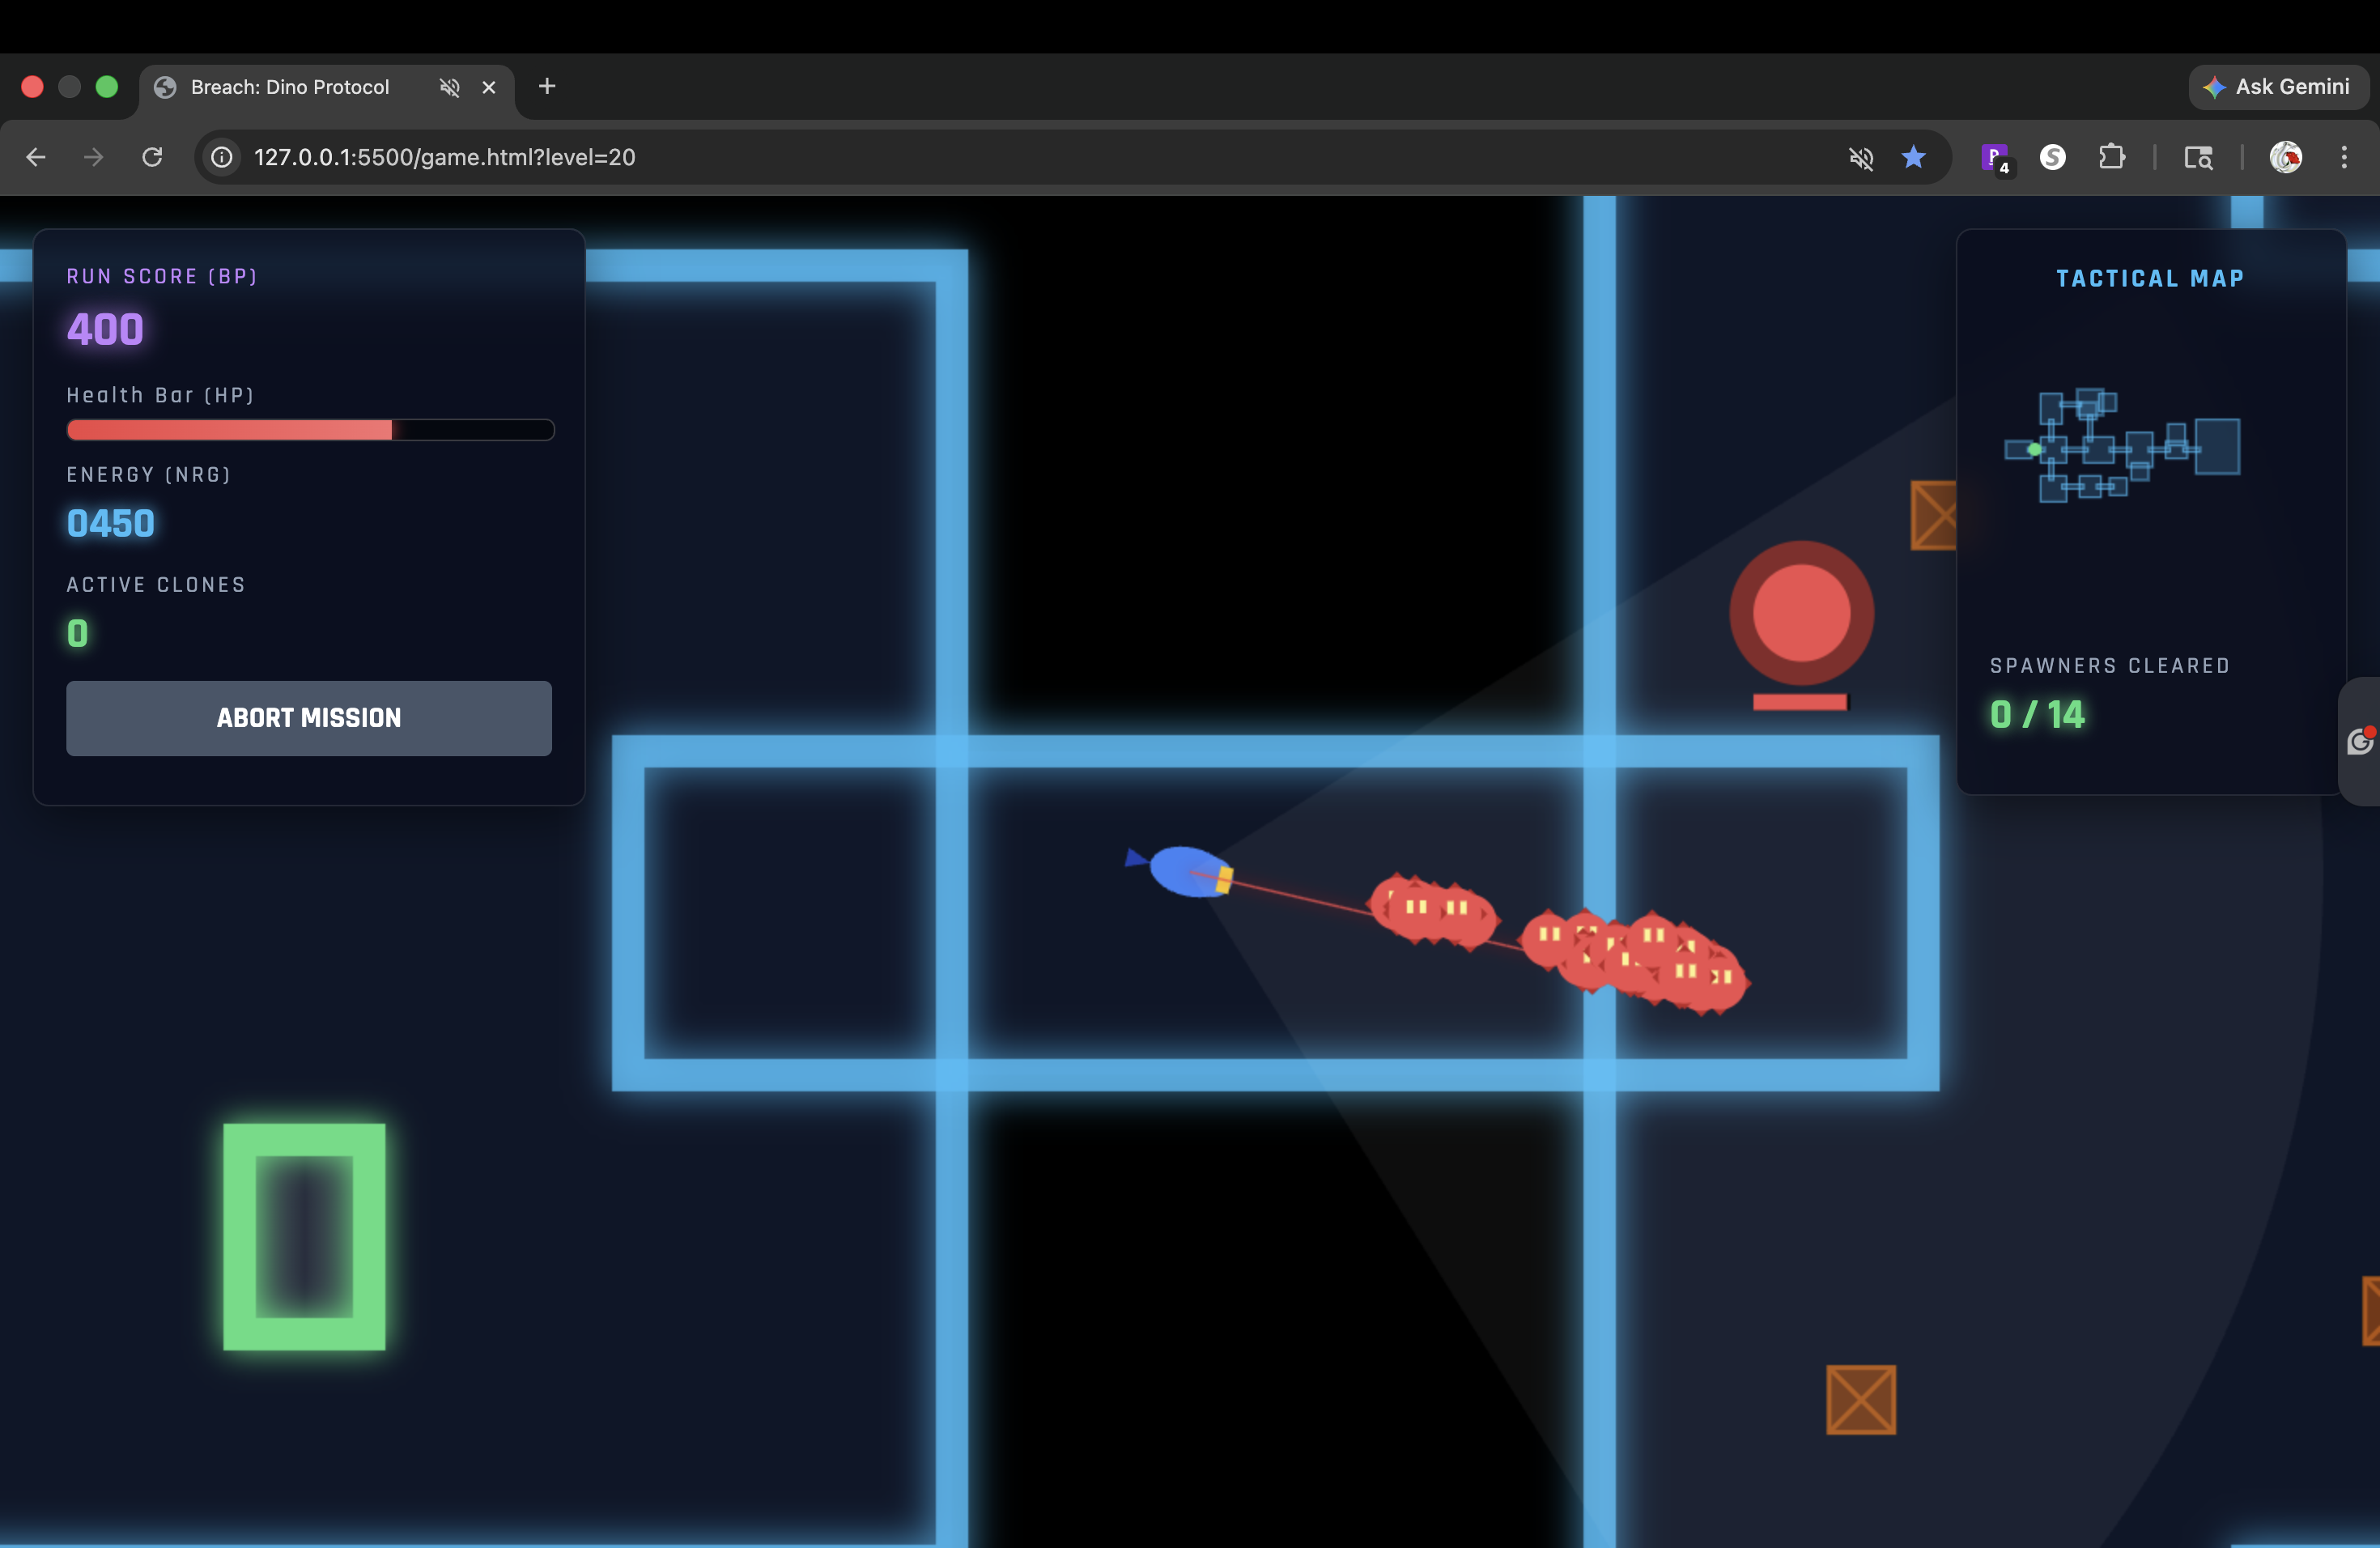Click the orange crate near the bottom
The image size is (2380, 1548).
click(1860, 1399)
